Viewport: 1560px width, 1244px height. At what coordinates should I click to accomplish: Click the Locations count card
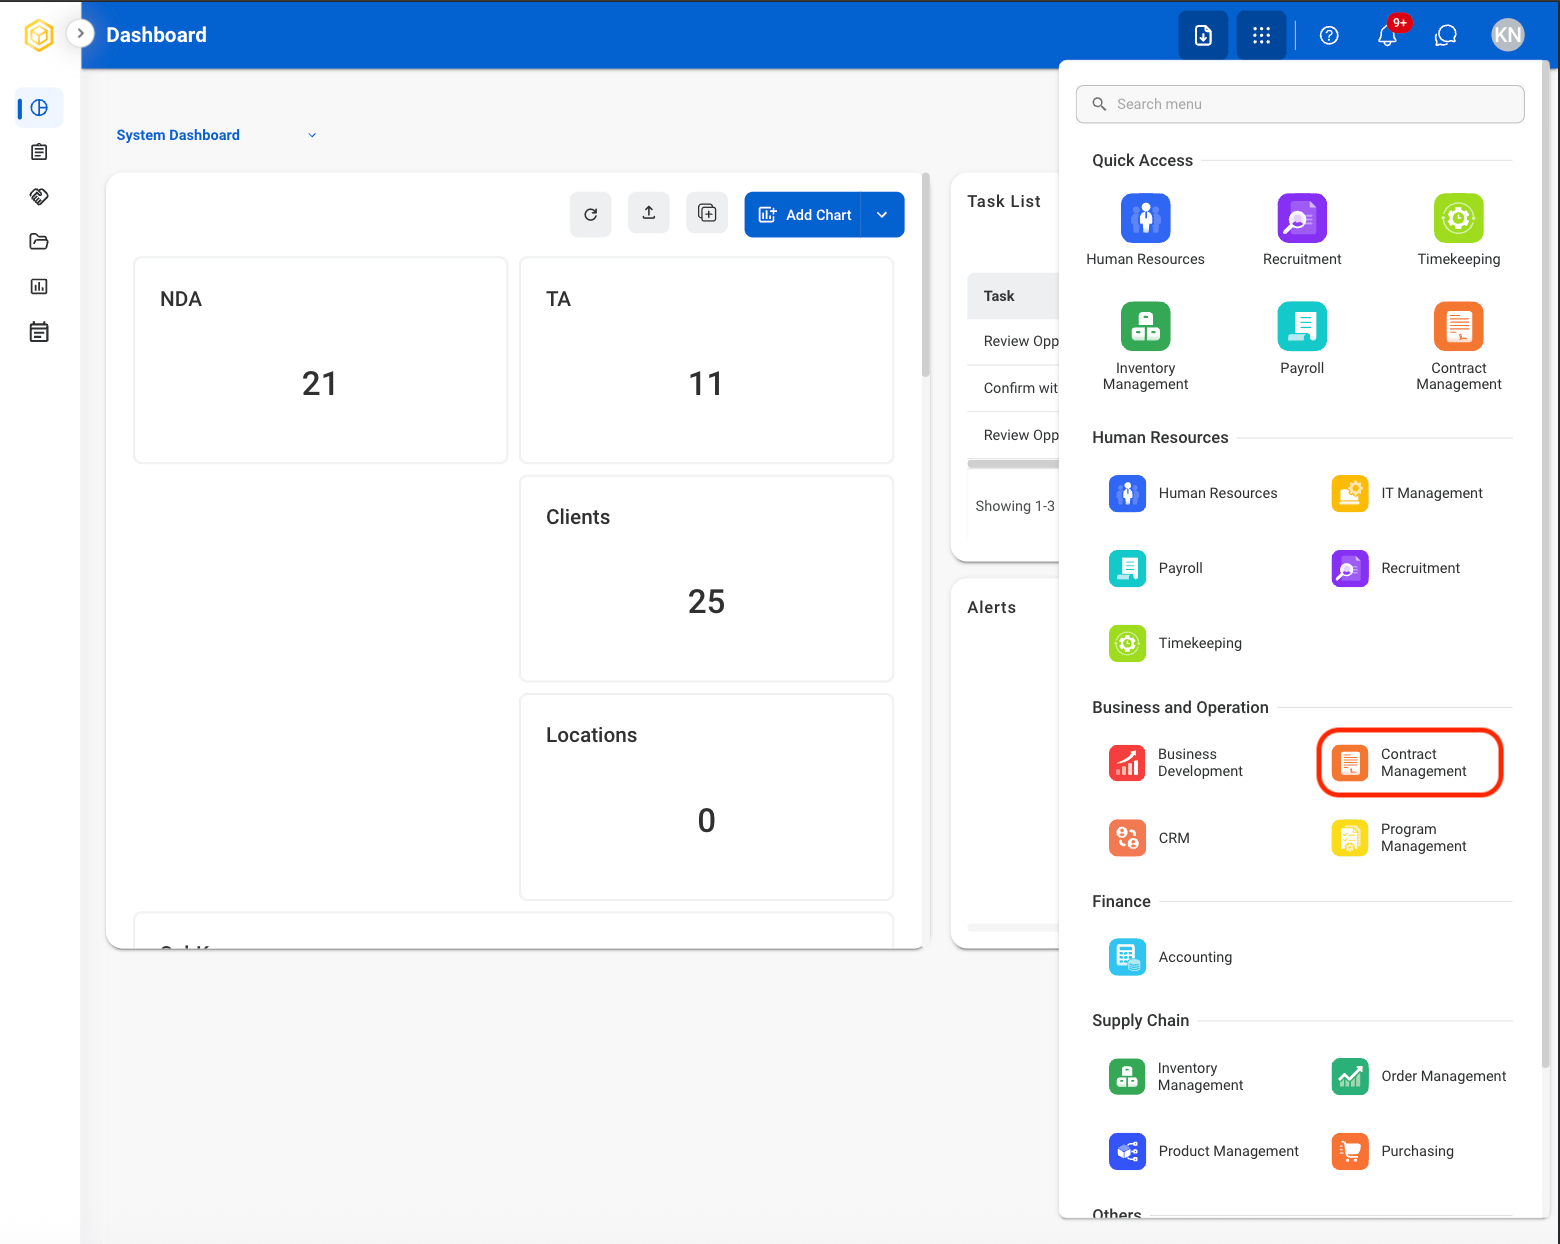706,797
